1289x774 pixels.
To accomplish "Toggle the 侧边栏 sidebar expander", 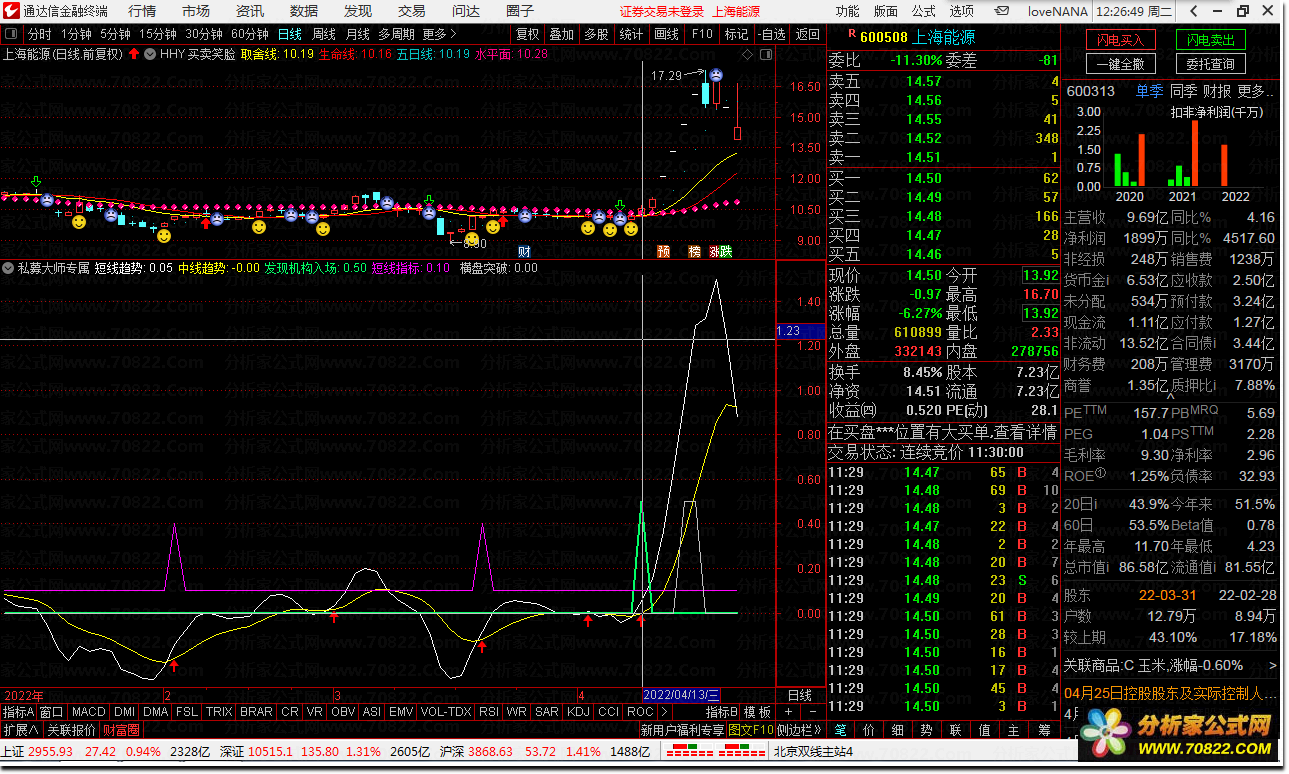I will click(799, 730).
